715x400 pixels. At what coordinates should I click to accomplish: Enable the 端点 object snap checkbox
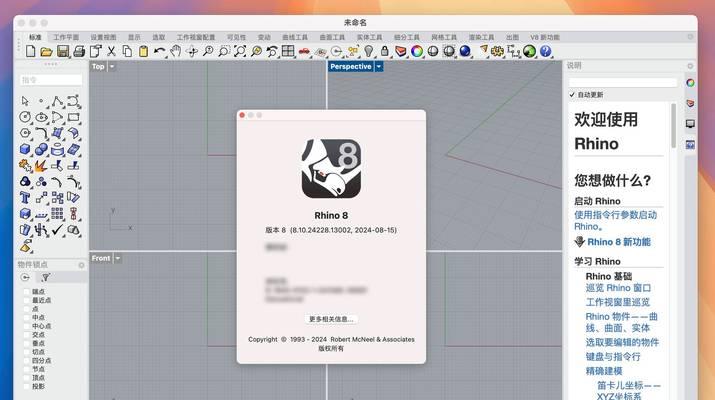26,291
